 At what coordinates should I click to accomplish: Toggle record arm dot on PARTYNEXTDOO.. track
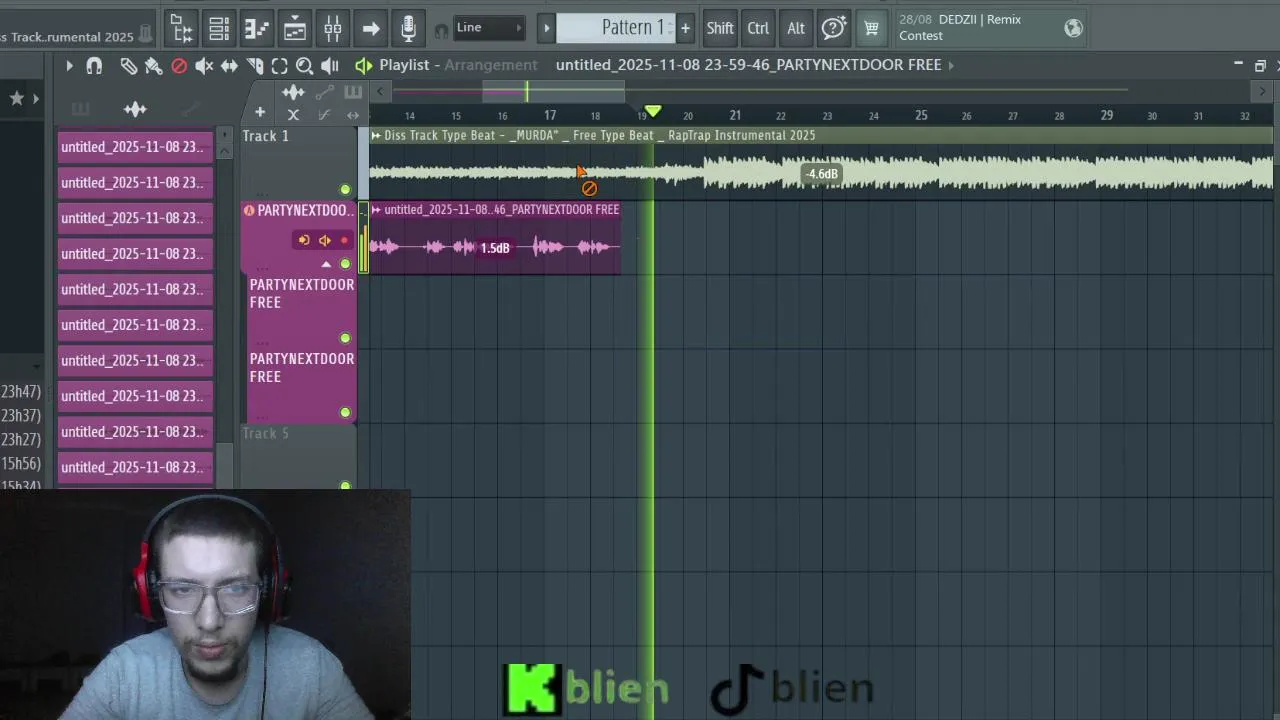point(344,240)
